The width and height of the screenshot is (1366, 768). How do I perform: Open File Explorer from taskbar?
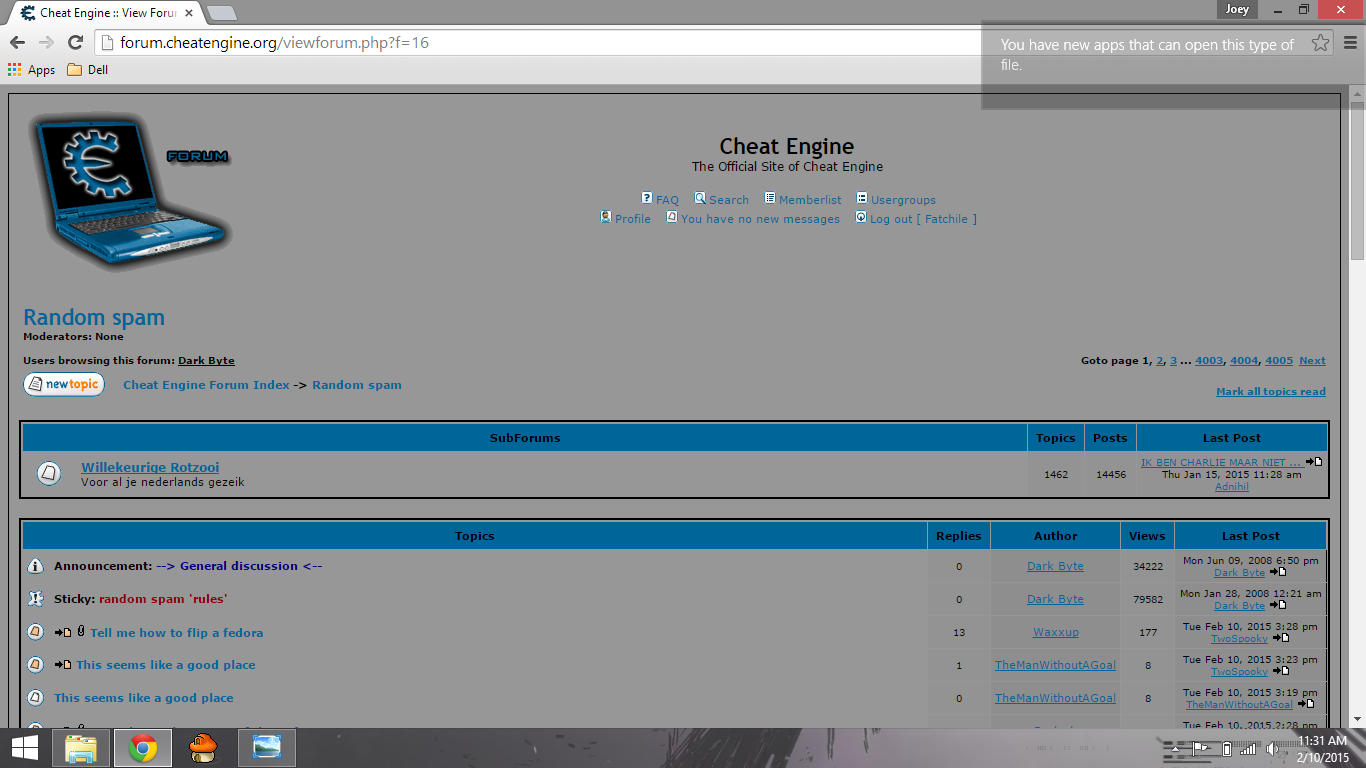tap(81, 748)
